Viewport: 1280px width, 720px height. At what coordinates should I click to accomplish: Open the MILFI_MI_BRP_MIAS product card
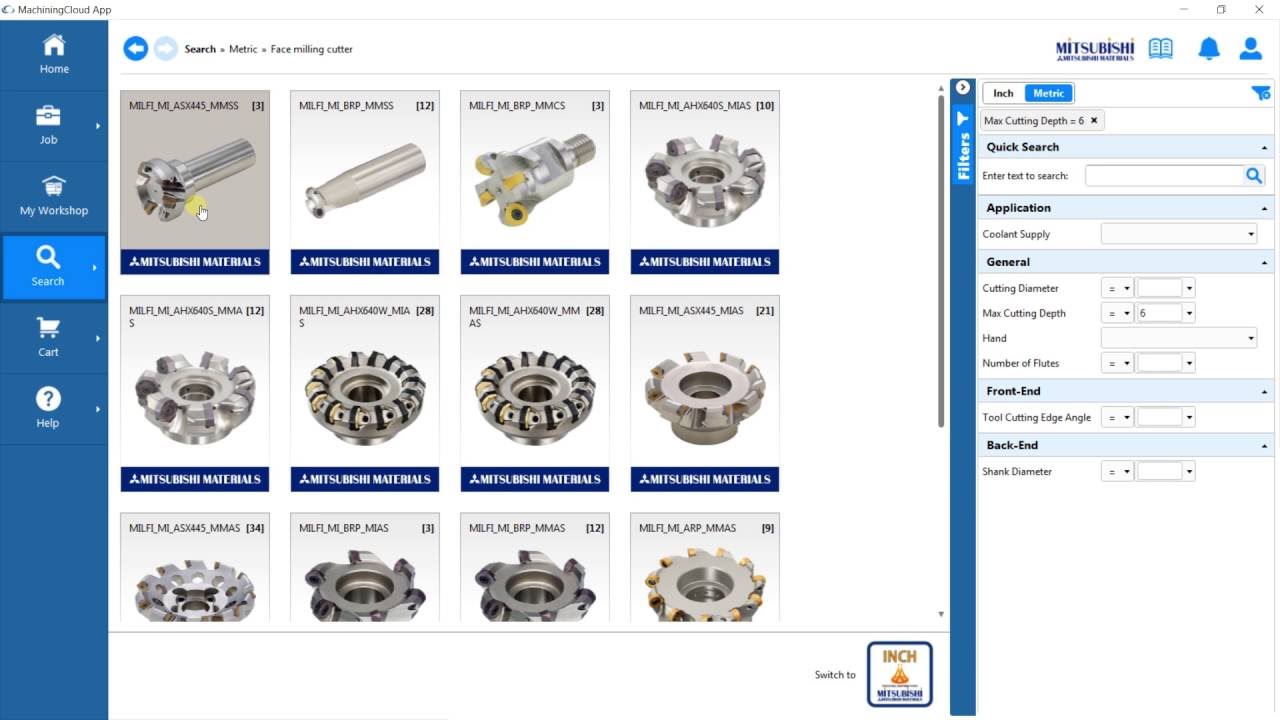(x=365, y=567)
